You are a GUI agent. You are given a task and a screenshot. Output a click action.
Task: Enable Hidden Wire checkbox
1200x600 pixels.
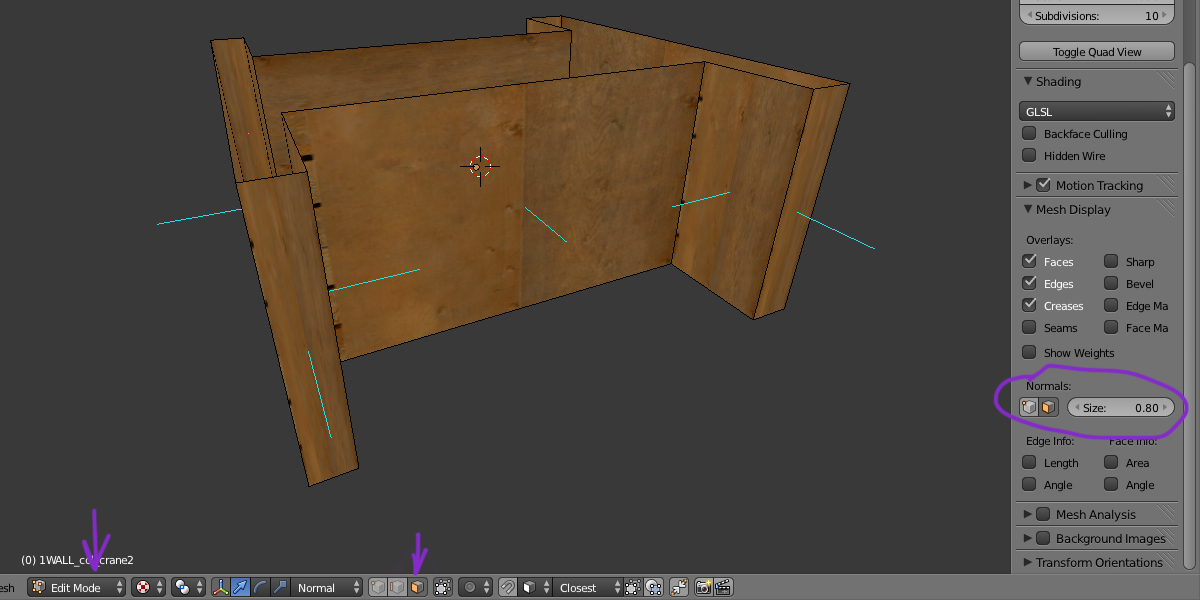[1029, 156]
